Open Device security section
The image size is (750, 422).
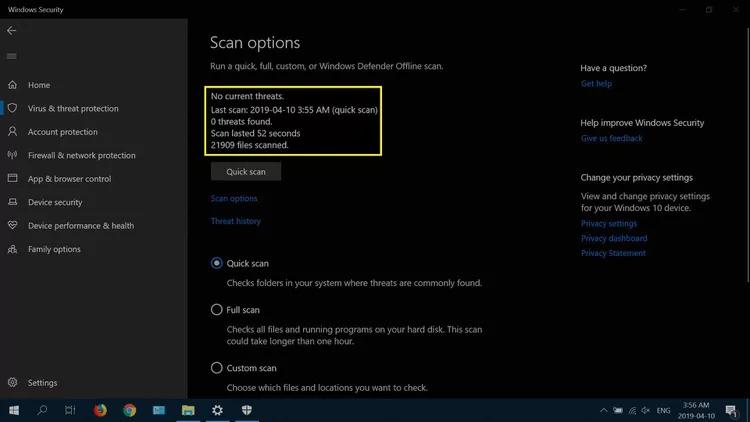[x=55, y=202]
